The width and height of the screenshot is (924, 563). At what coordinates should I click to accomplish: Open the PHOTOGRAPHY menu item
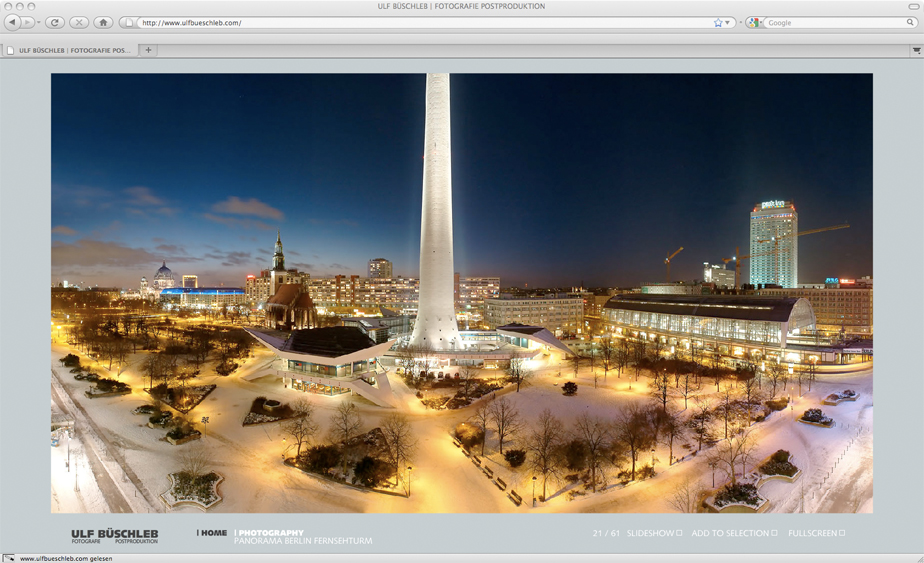[270, 533]
